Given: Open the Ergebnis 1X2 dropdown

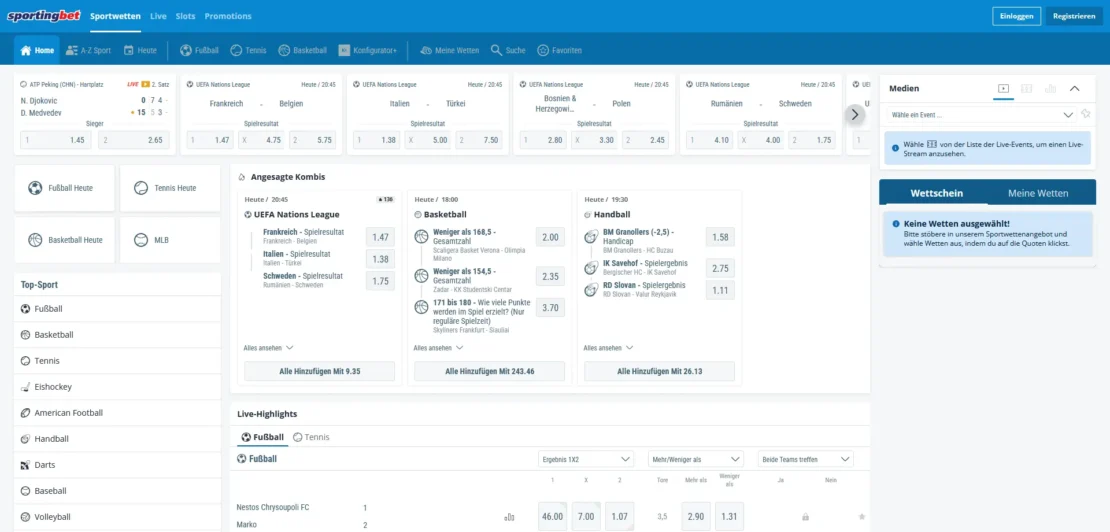Looking at the screenshot, I should click(x=586, y=459).
